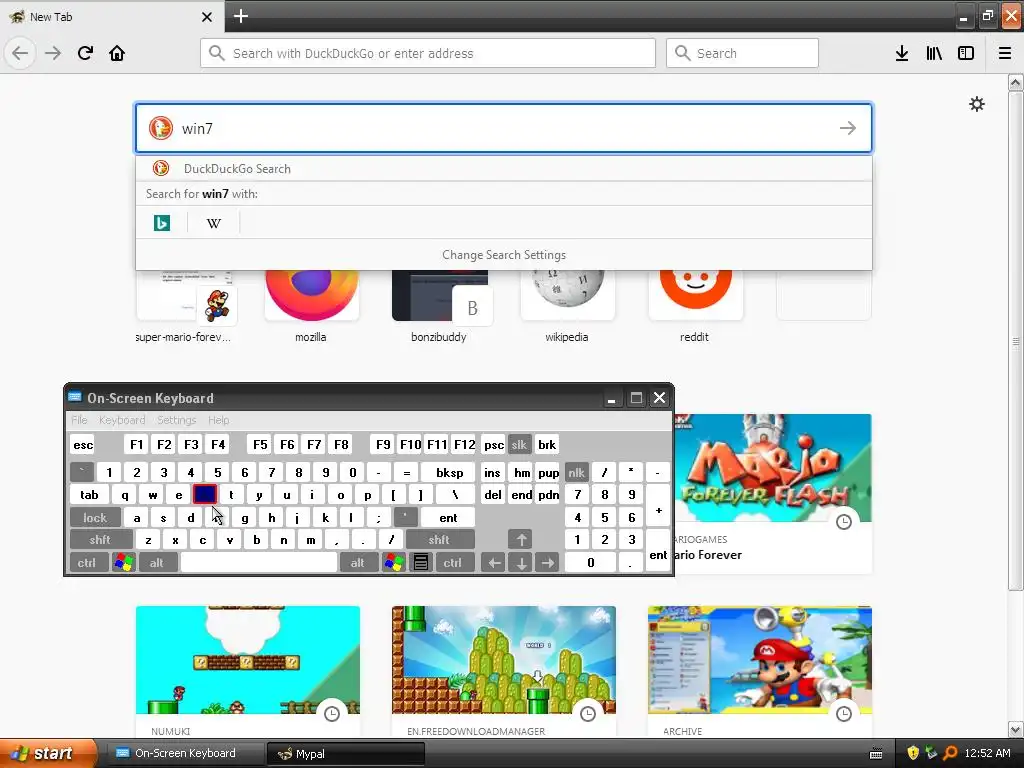The height and width of the screenshot is (768, 1024).
Task: Open the reddit top site tile
Action: (695, 307)
